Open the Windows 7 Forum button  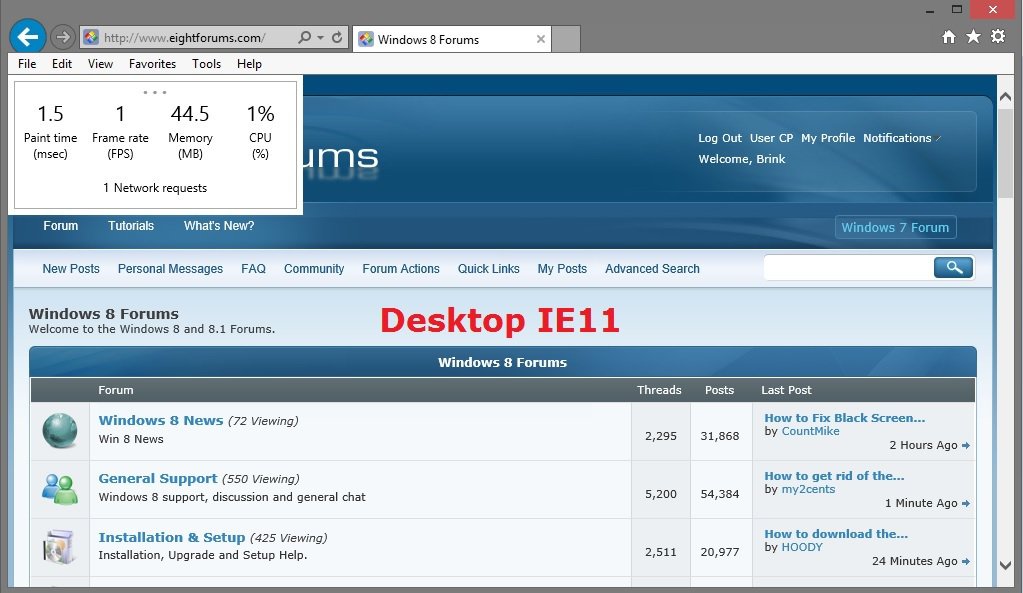pos(895,228)
